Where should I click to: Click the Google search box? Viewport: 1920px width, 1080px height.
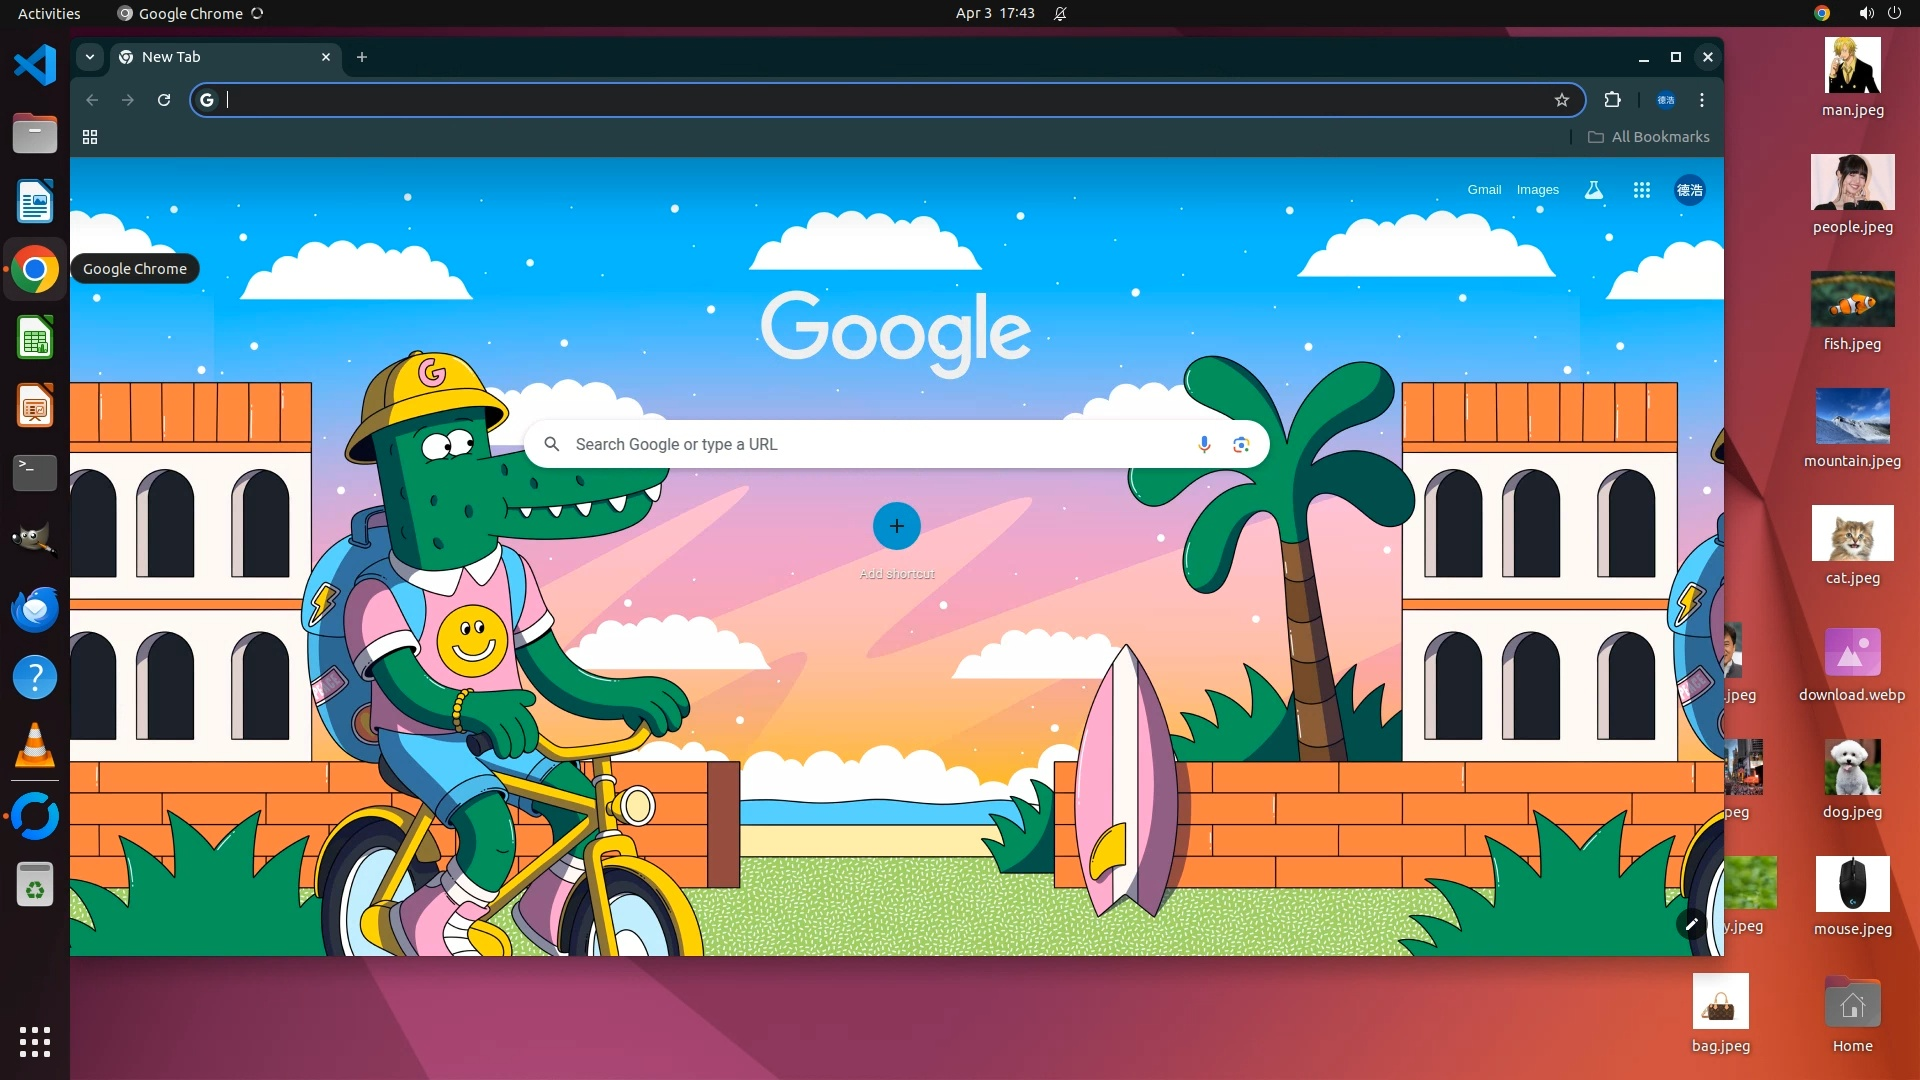pyautogui.click(x=870, y=444)
